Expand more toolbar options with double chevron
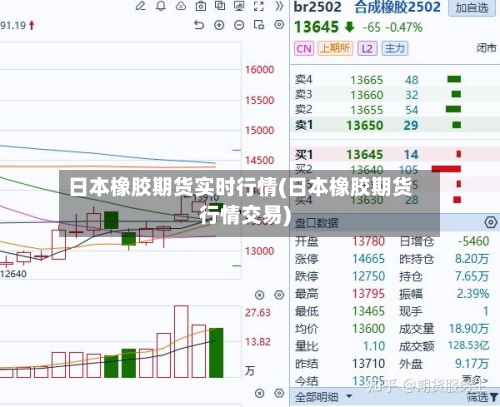500x407 pixels. pyautogui.click(x=279, y=6)
